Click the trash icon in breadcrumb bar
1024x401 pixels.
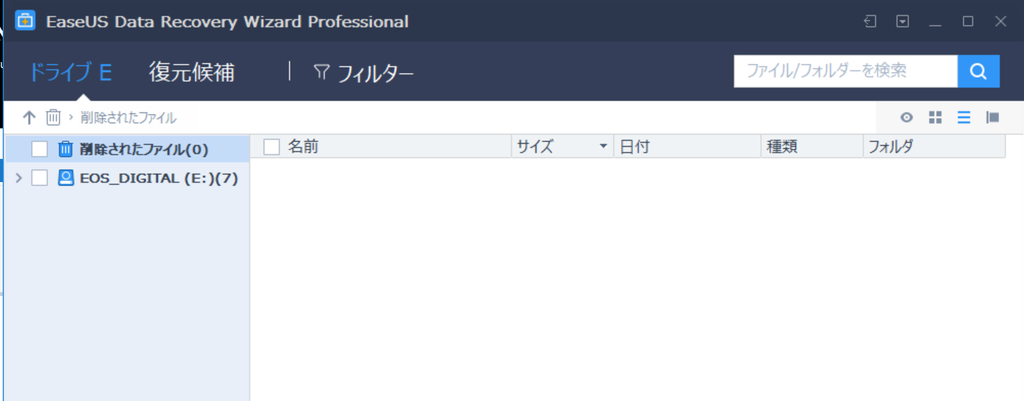(53, 118)
